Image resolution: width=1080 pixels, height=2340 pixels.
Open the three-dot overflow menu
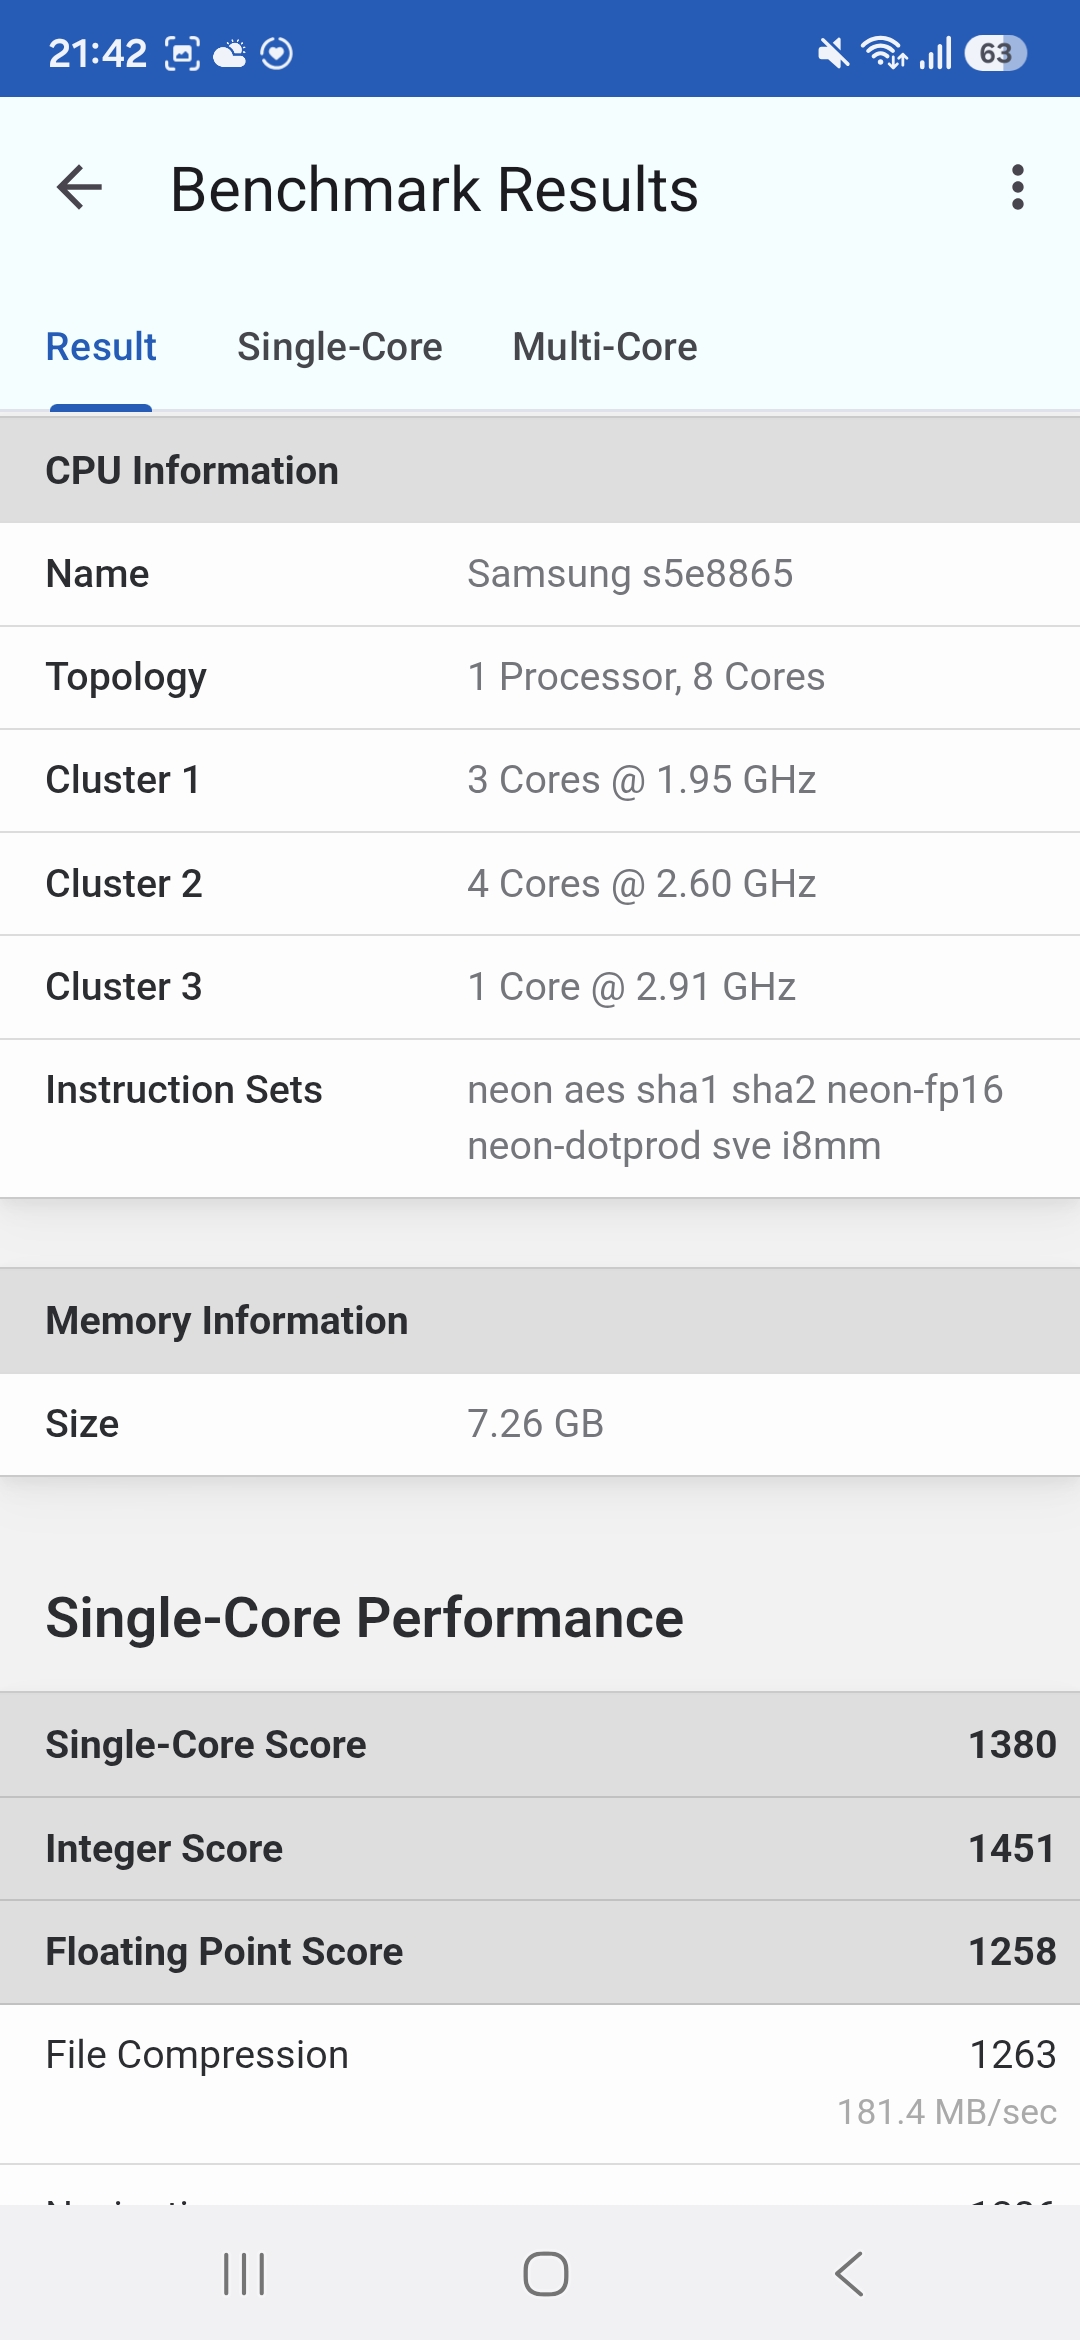coord(1017,188)
